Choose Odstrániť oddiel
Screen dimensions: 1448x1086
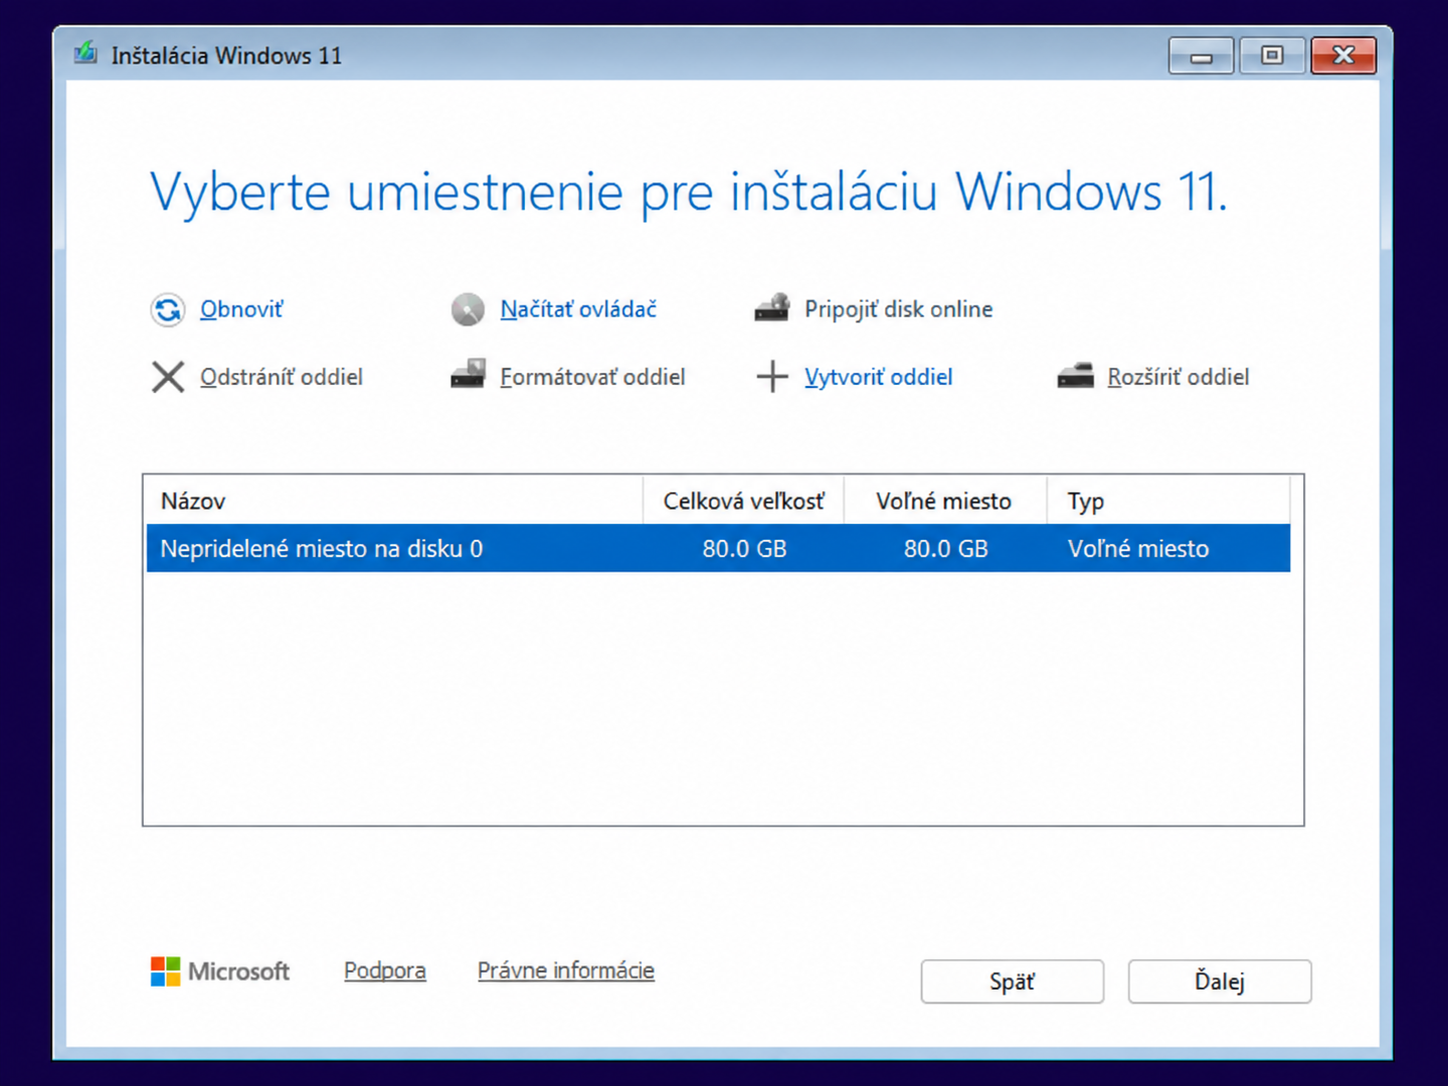281,377
